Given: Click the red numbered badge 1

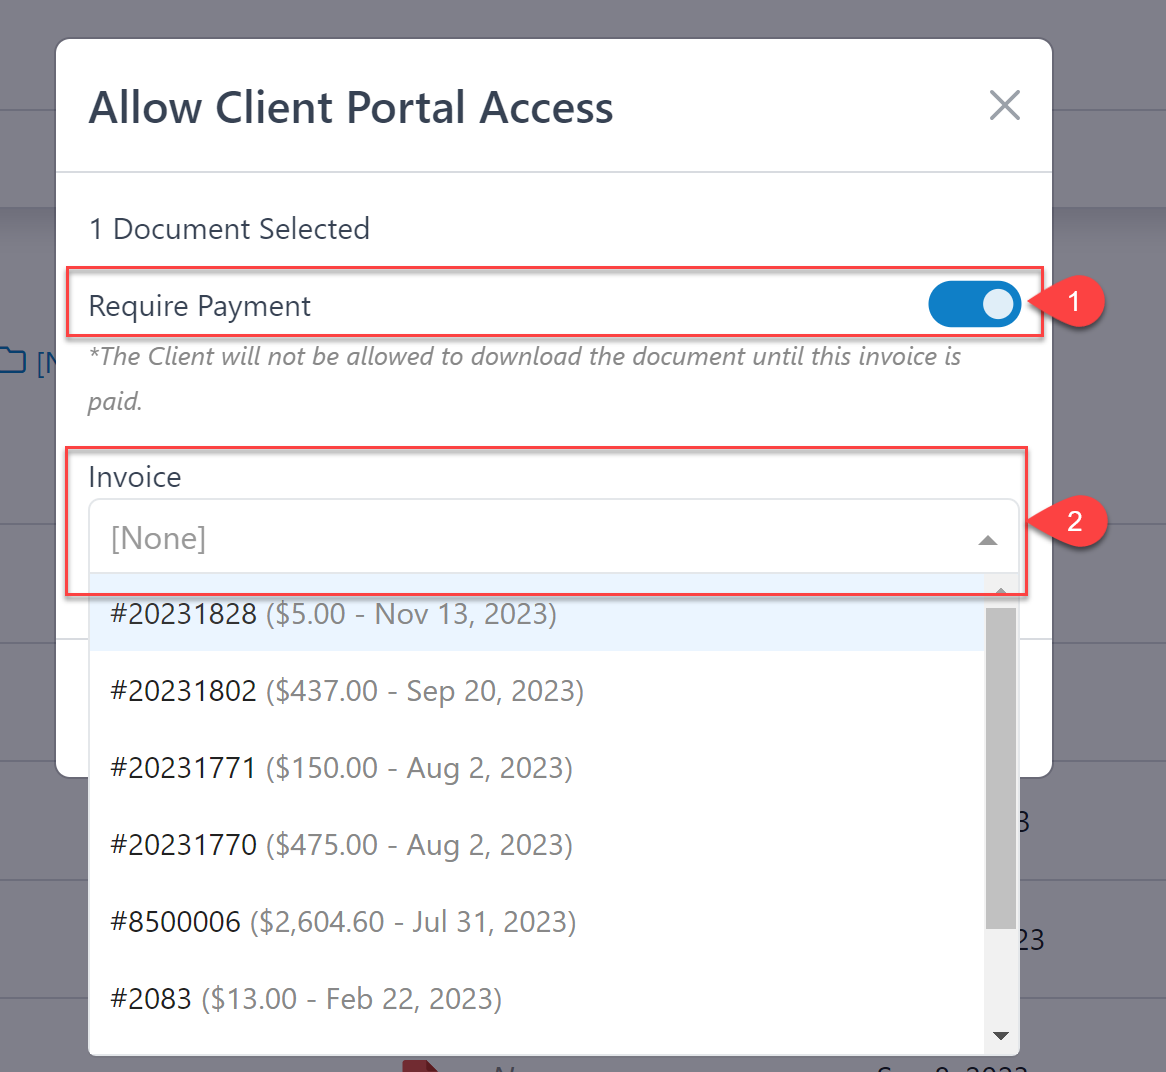Looking at the screenshot, I should 1074,302.
